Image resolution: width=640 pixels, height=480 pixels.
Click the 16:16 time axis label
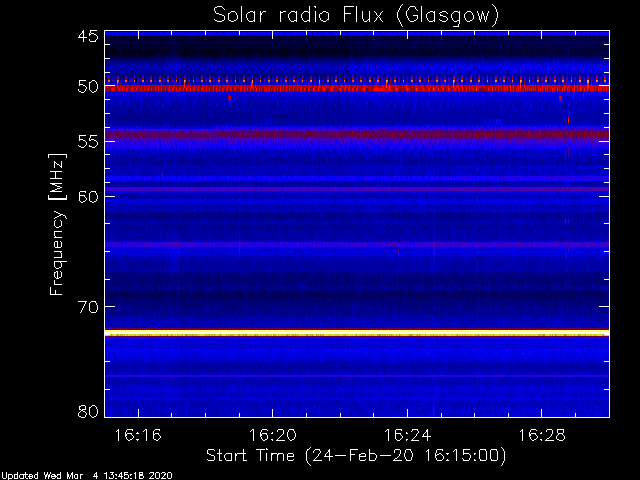tap(138, 436)
